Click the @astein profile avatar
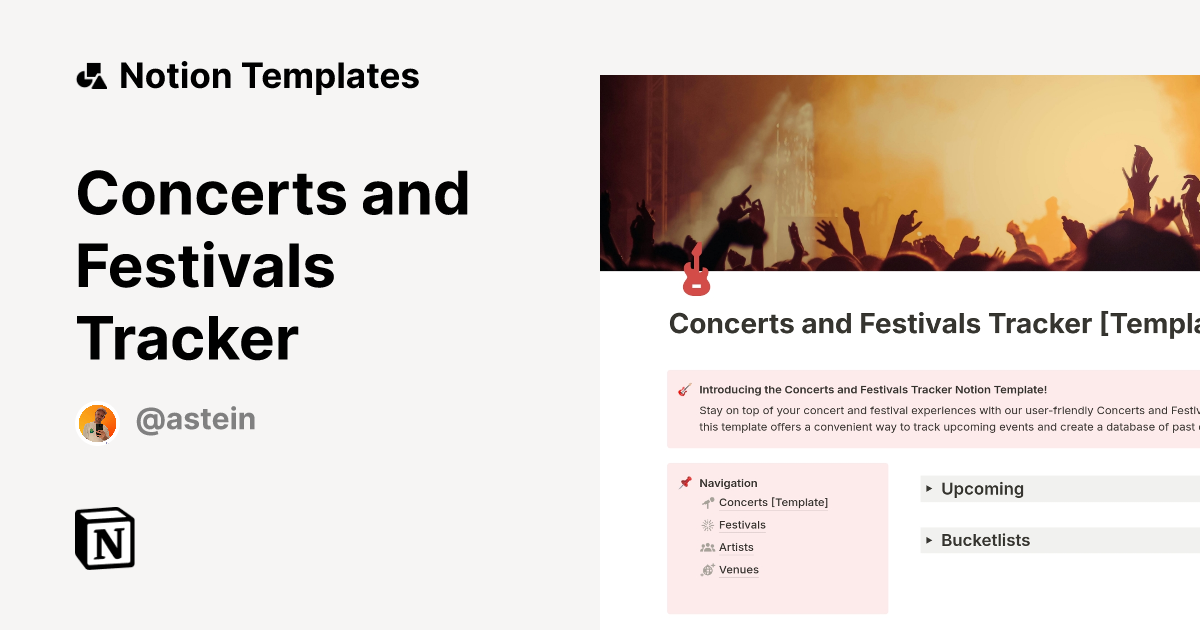Viewport: 1200px width, 630px height. pyautogui.click(x=97, y=421)
